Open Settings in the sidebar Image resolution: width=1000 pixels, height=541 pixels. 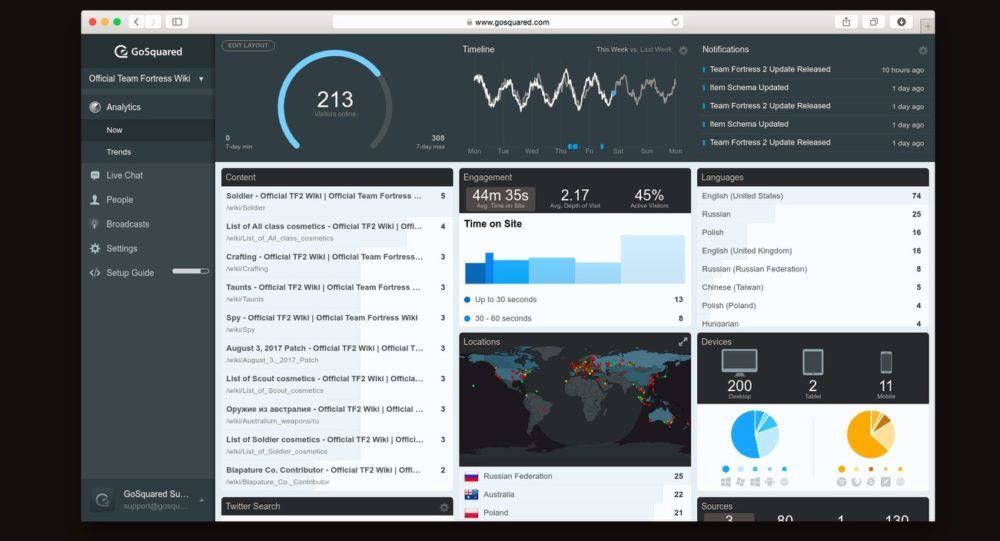click(121, 249)
